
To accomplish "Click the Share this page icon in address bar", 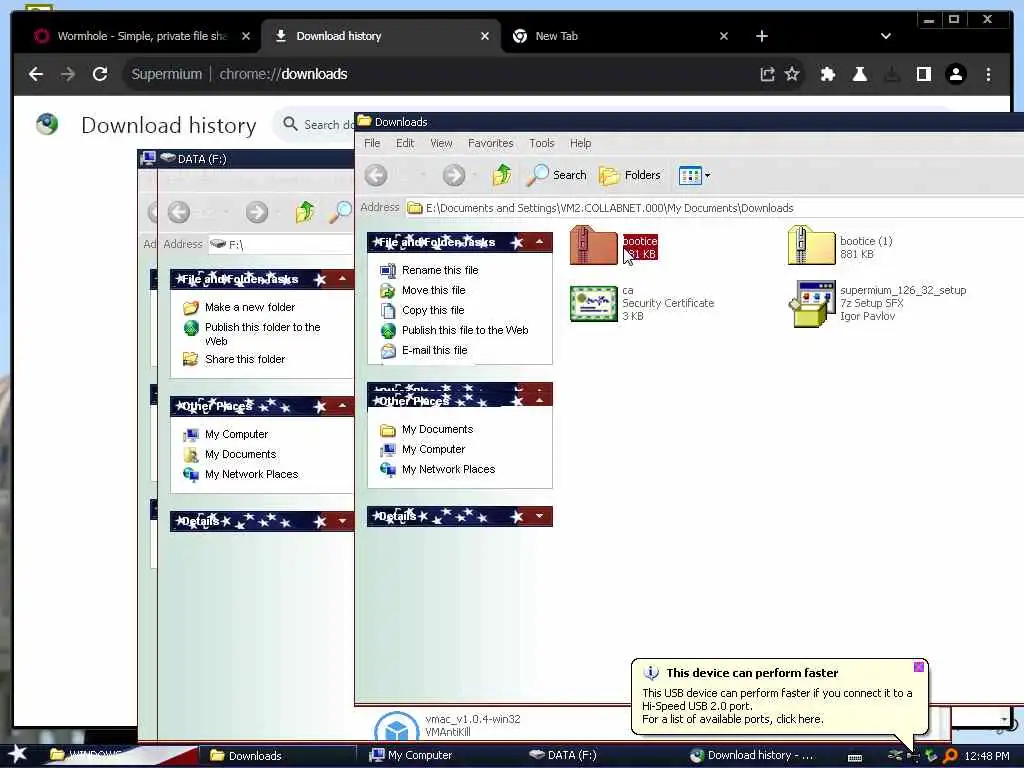I will click(767, 74).
